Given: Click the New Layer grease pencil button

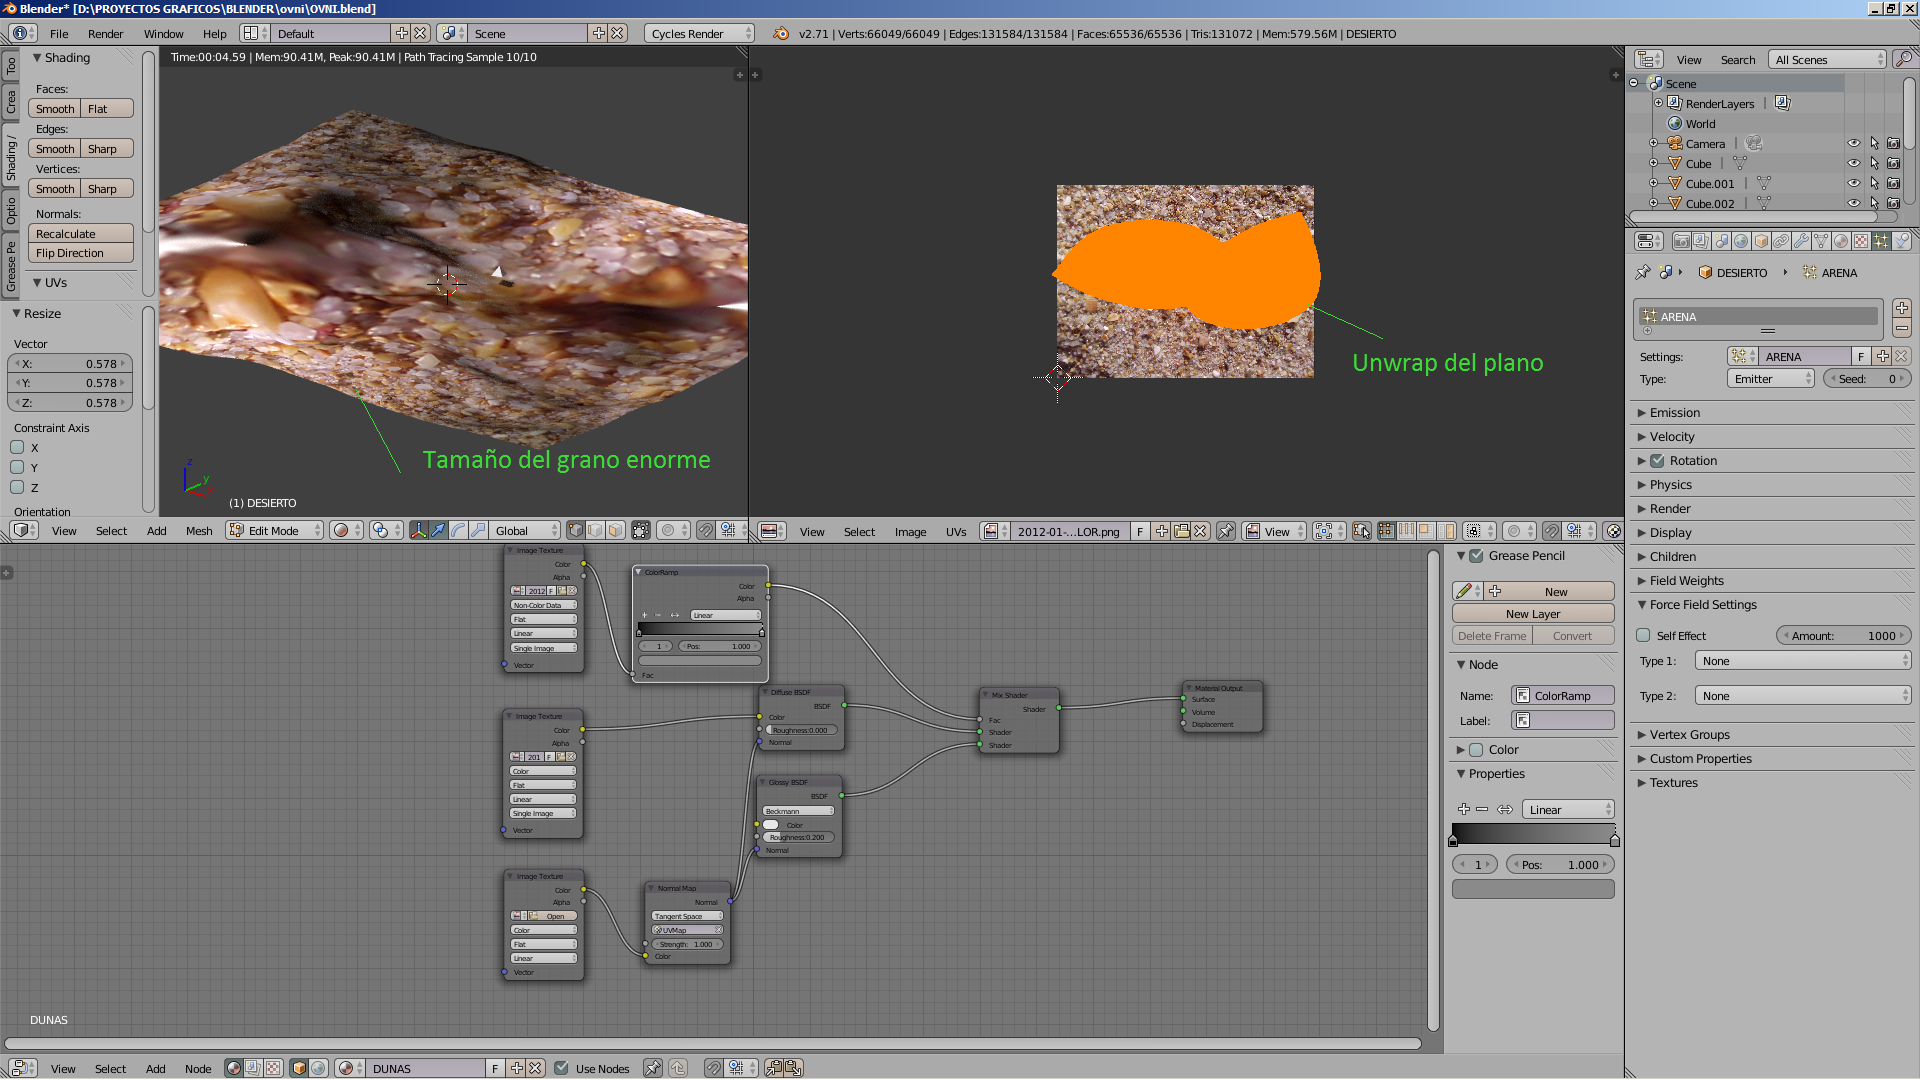Looking at the screenshot, I should (1532, 614).
